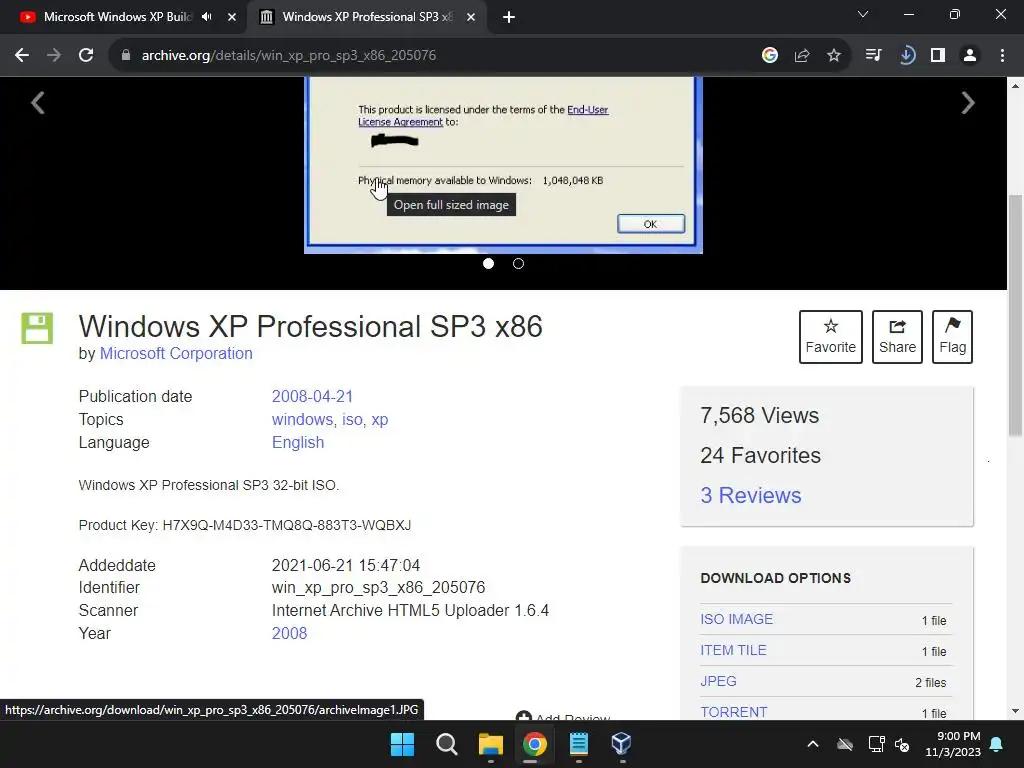Open VirtualBox from the taskbar
Screen dimensions: 1024x768
[622, 744]
